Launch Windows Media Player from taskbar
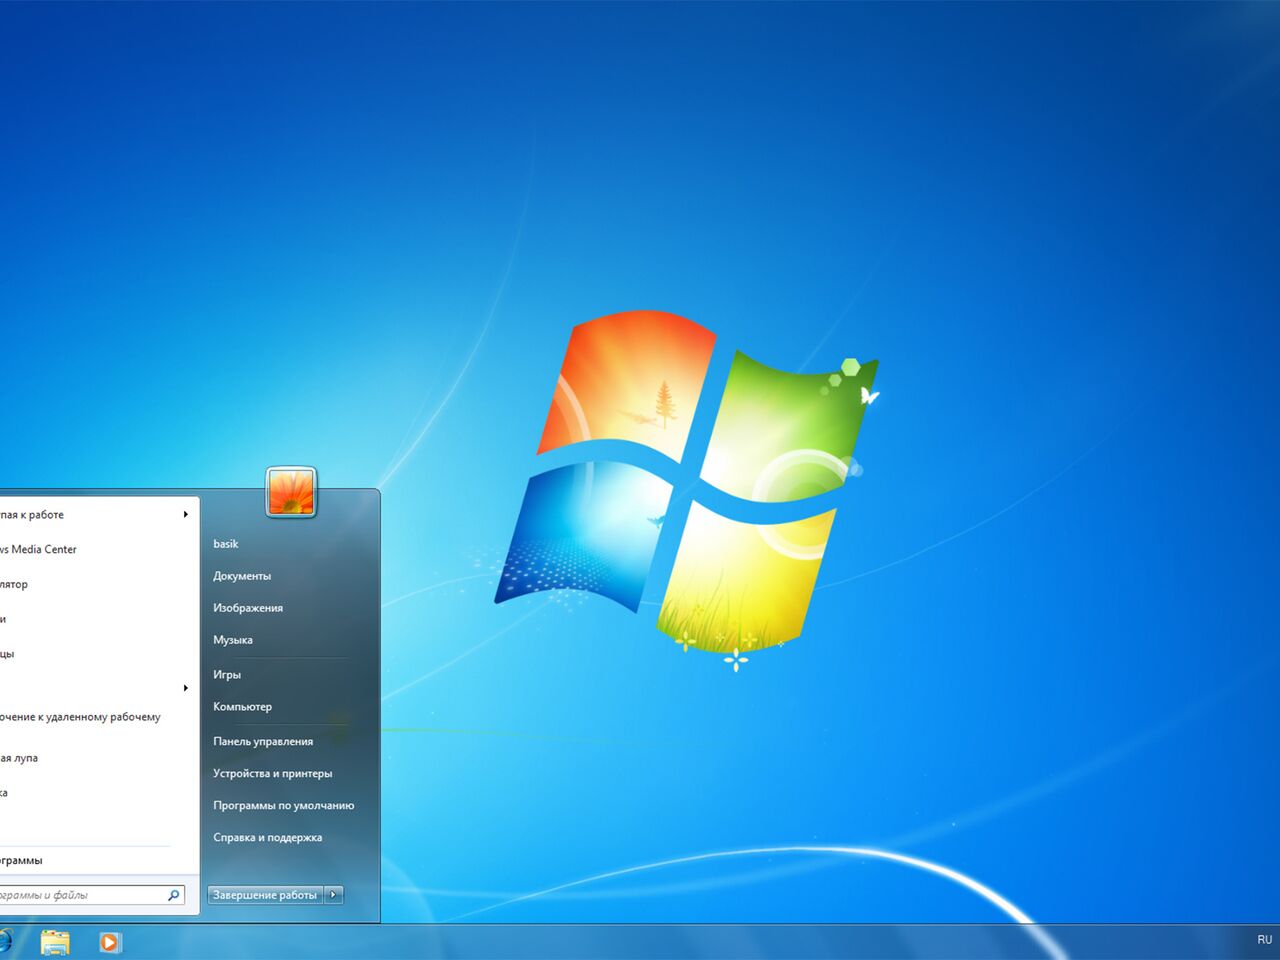Viewport: 1280px width, 960px height. tap(110, 942)
